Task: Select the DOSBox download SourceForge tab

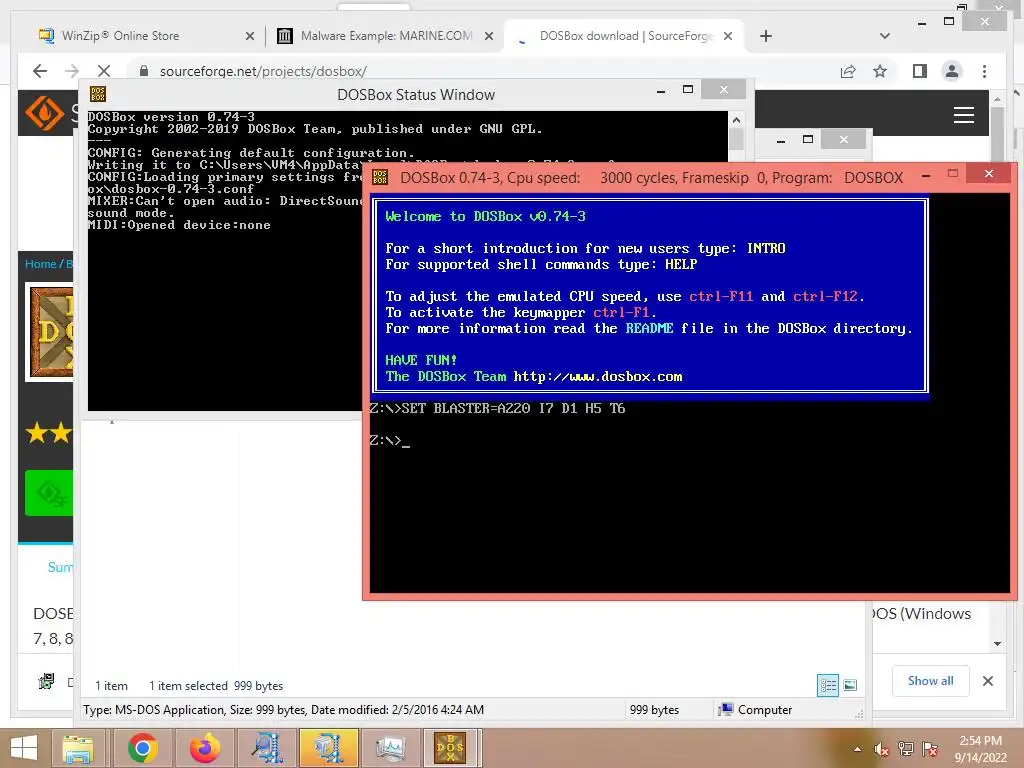Action: point(625,36)
